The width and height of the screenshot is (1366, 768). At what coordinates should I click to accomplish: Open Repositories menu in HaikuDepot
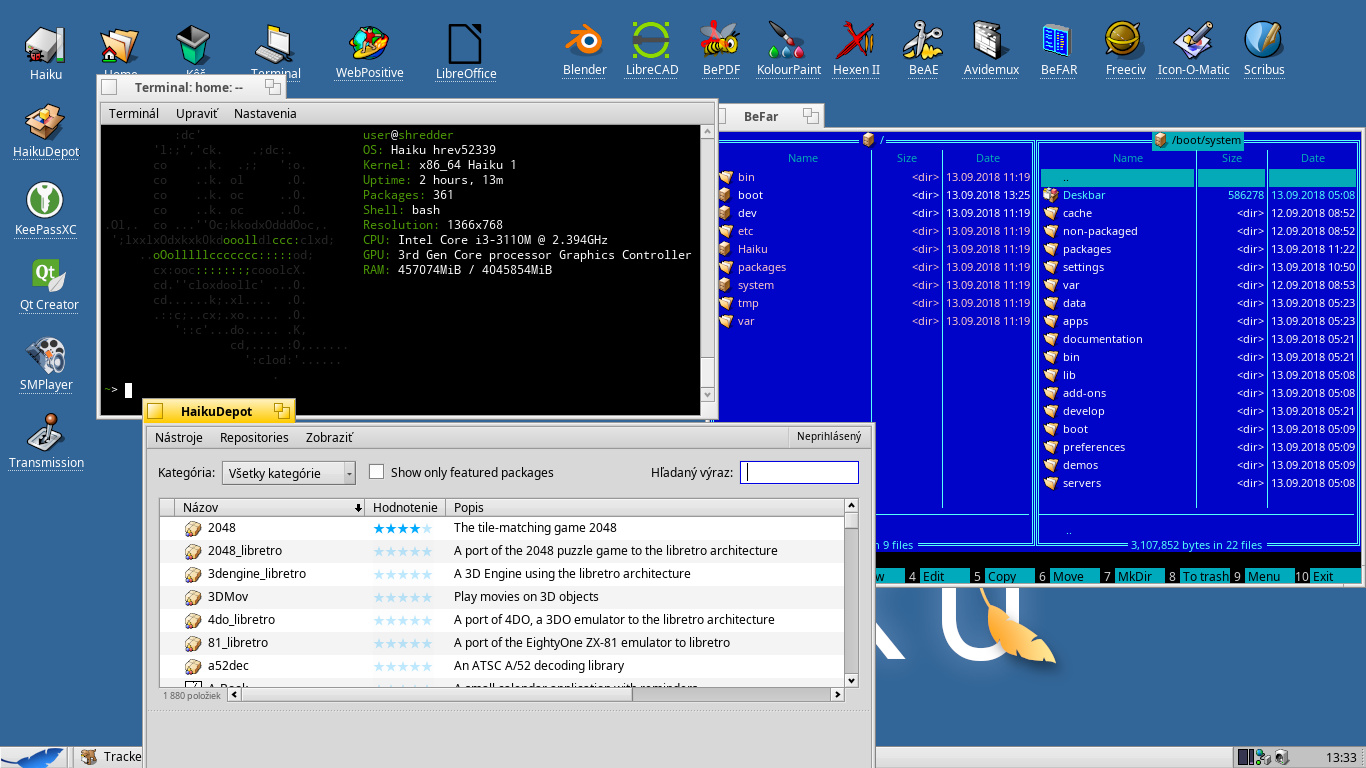[254, 438]
